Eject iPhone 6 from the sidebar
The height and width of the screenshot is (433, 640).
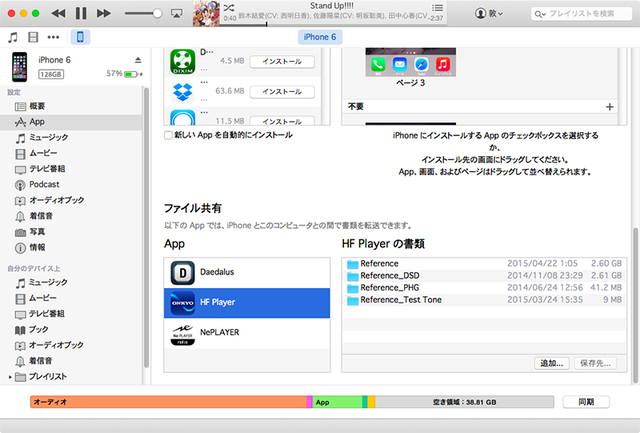[x=138, y=60]
